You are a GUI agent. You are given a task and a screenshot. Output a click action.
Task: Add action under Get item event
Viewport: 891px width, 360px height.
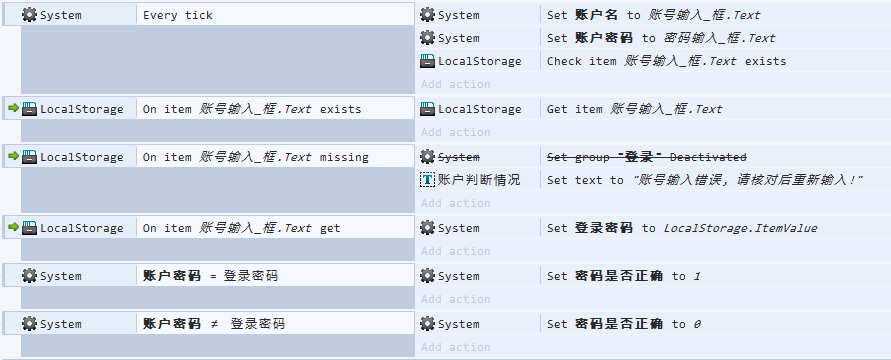456,132
